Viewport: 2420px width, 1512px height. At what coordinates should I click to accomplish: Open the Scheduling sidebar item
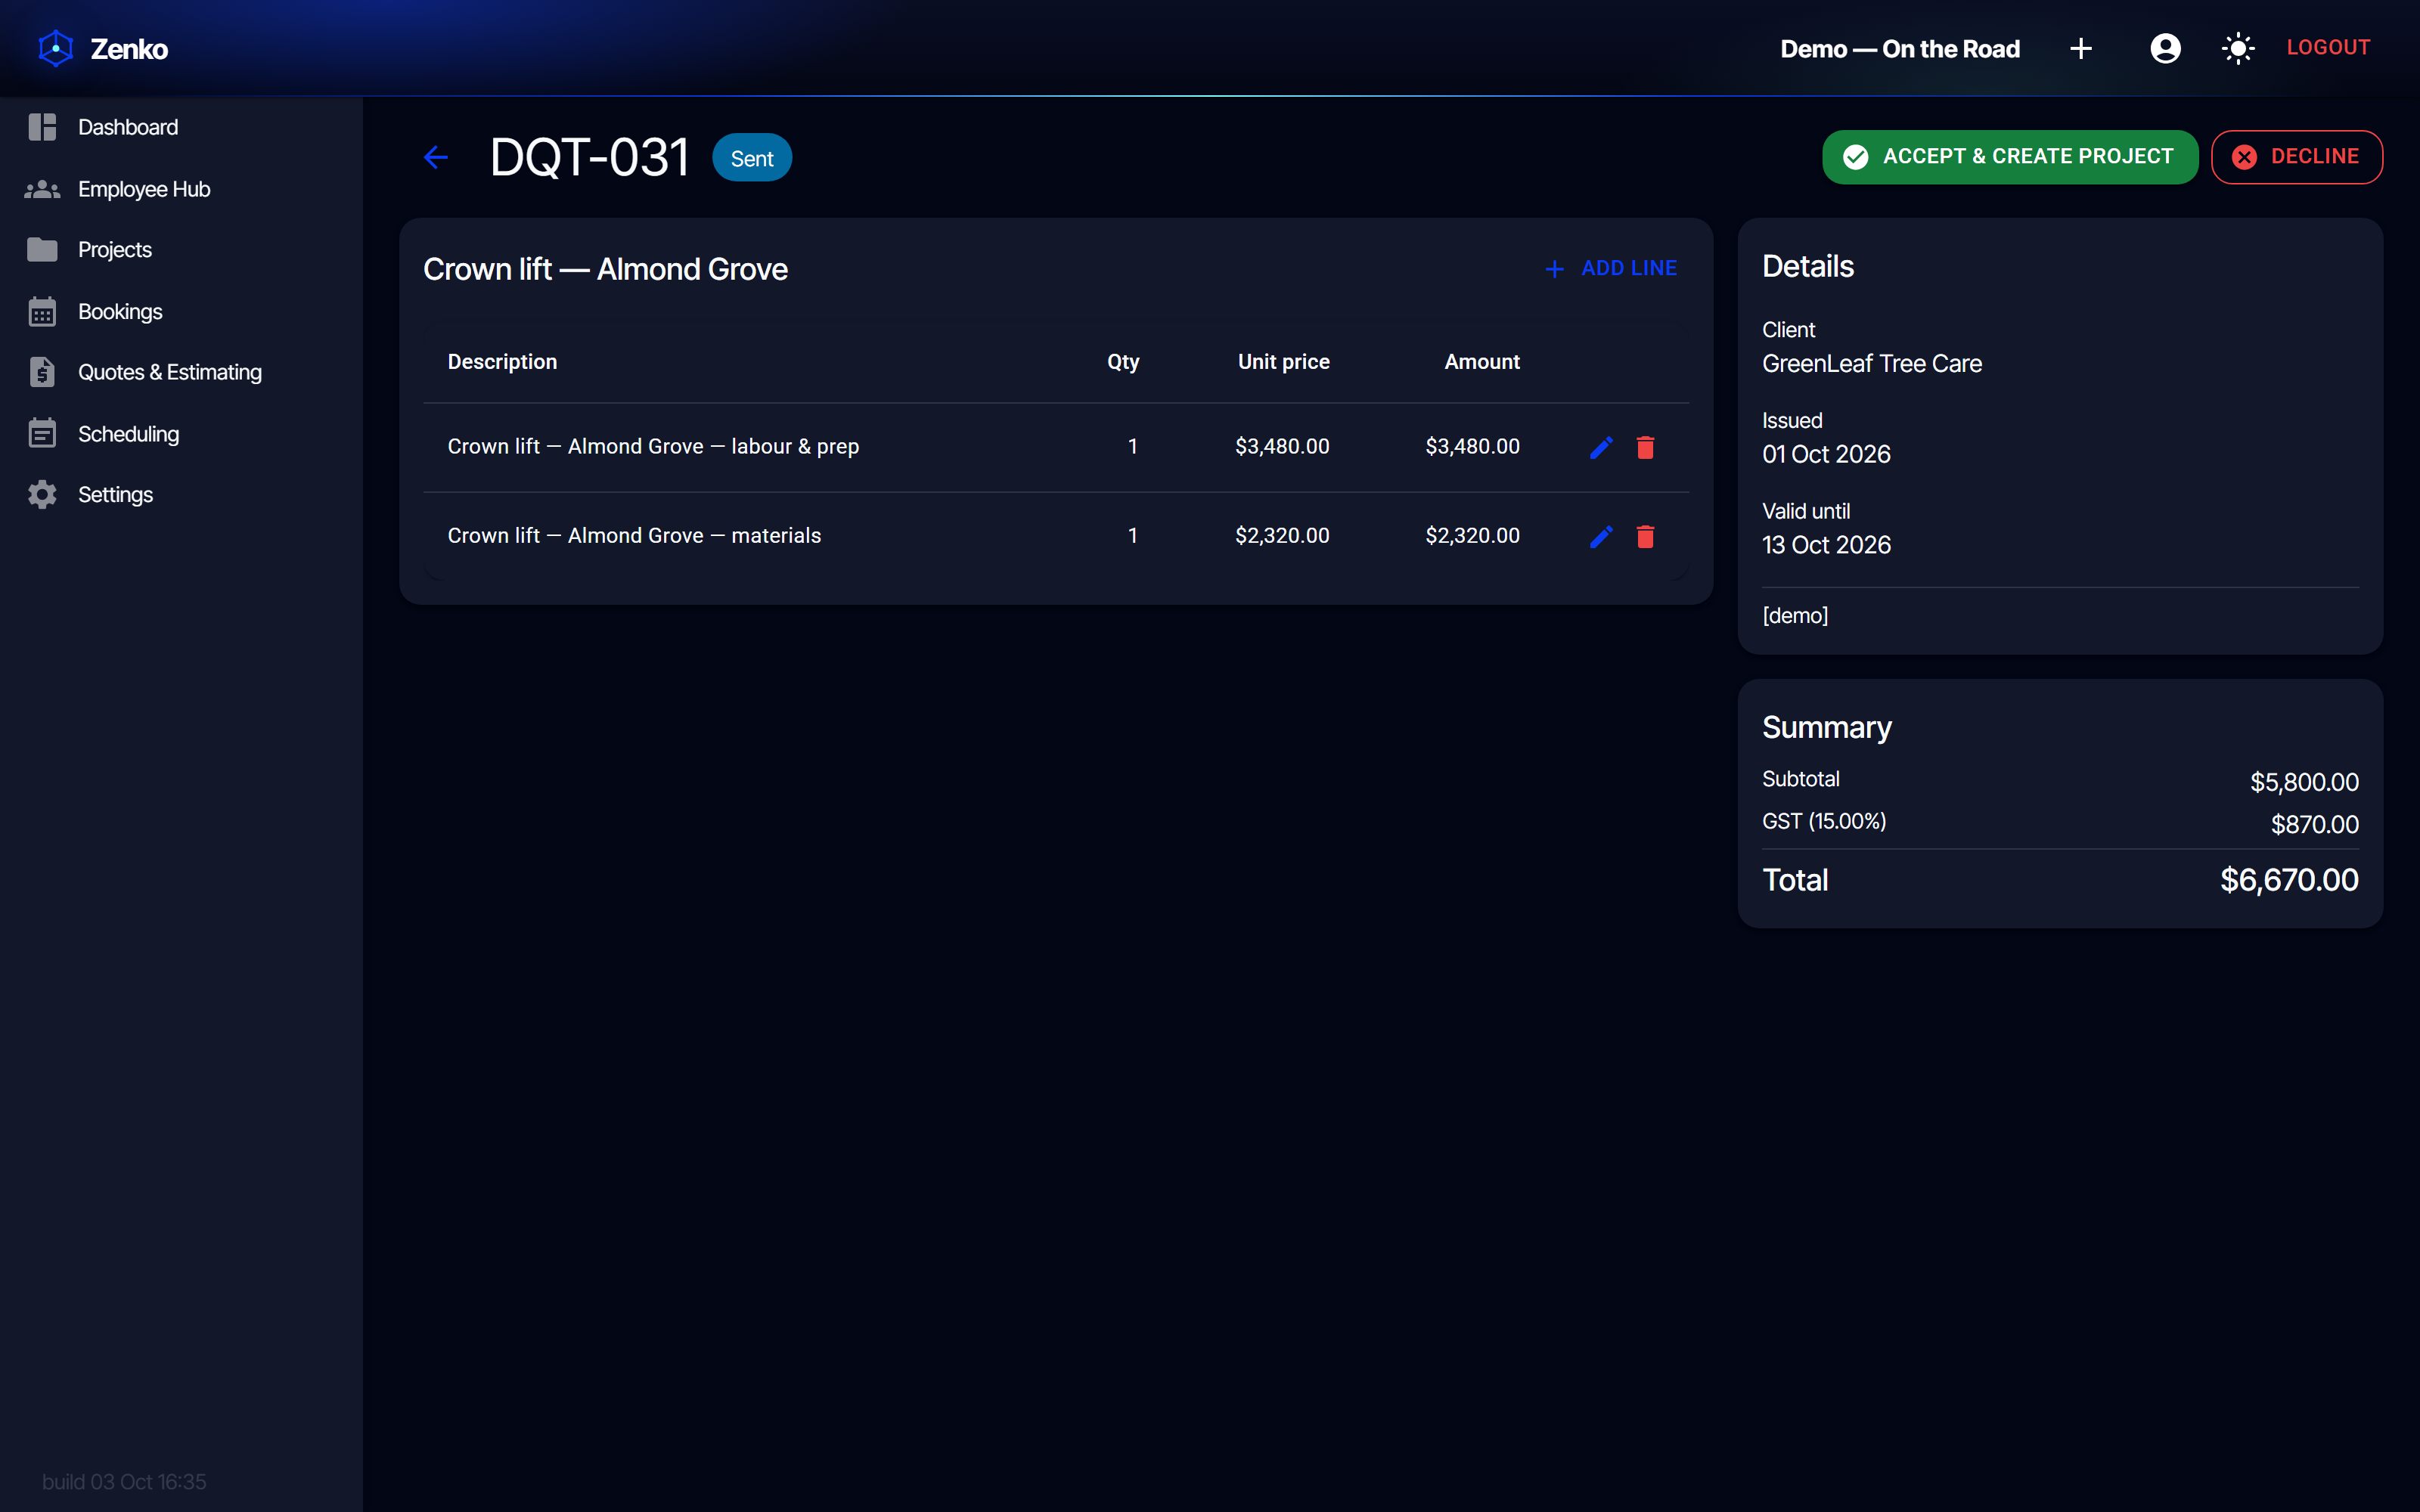[x=181, y=434]
